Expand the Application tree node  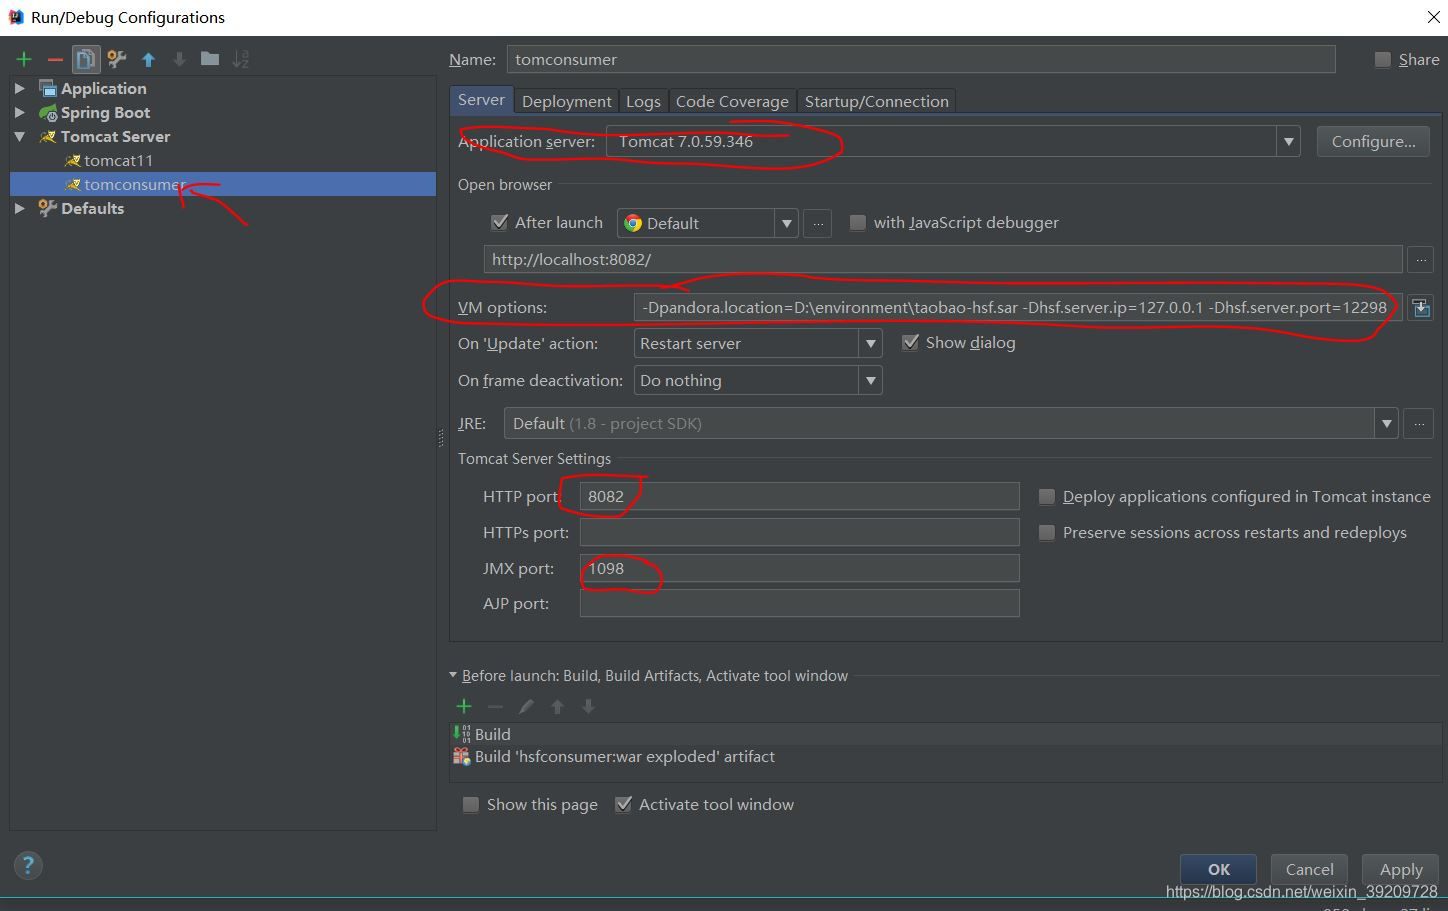point(20,88)
